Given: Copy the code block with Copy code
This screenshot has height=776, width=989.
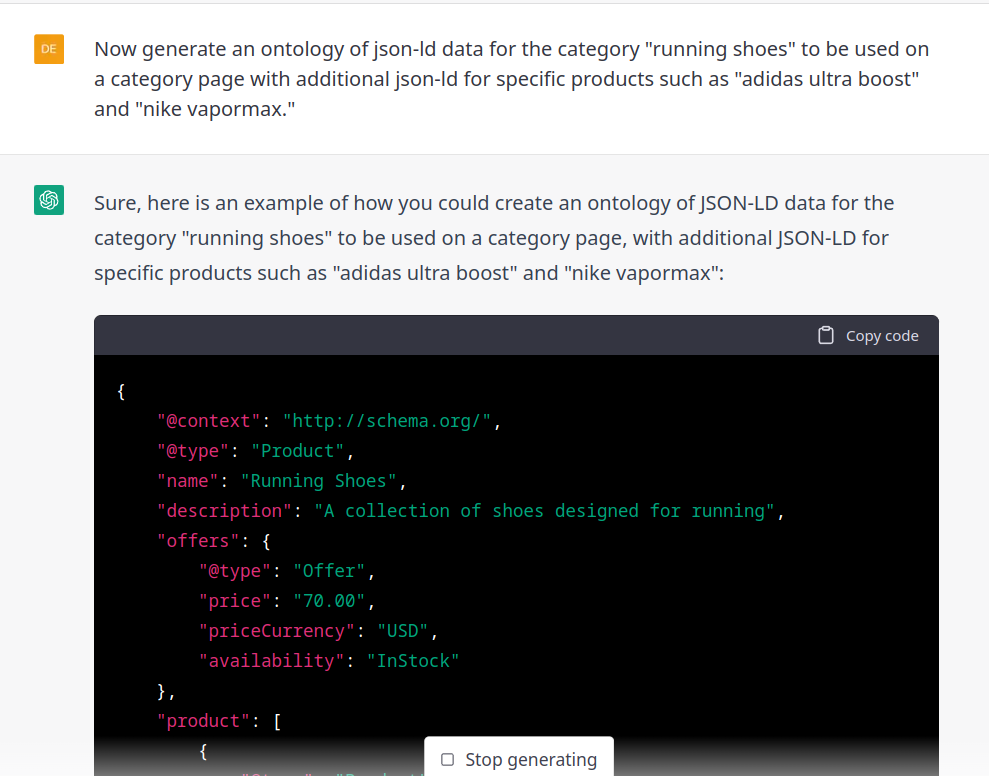Looking at the screenshot, I should pyautogui.click(x=868, y=336).
